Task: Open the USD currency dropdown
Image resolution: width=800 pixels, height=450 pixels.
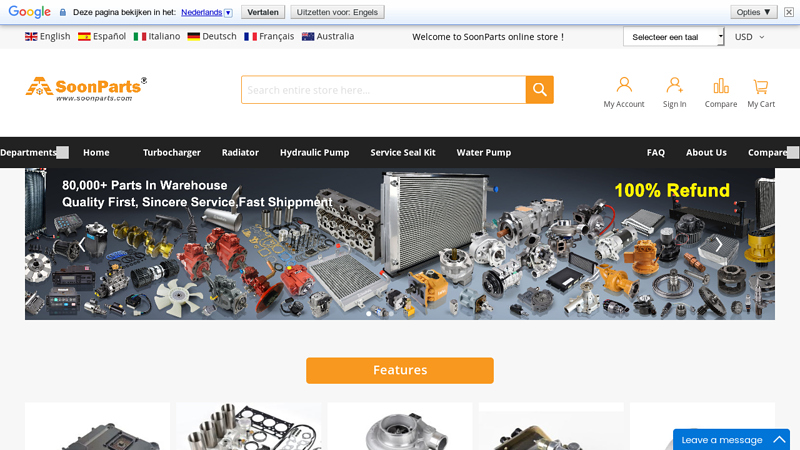Action: (749, 37)
